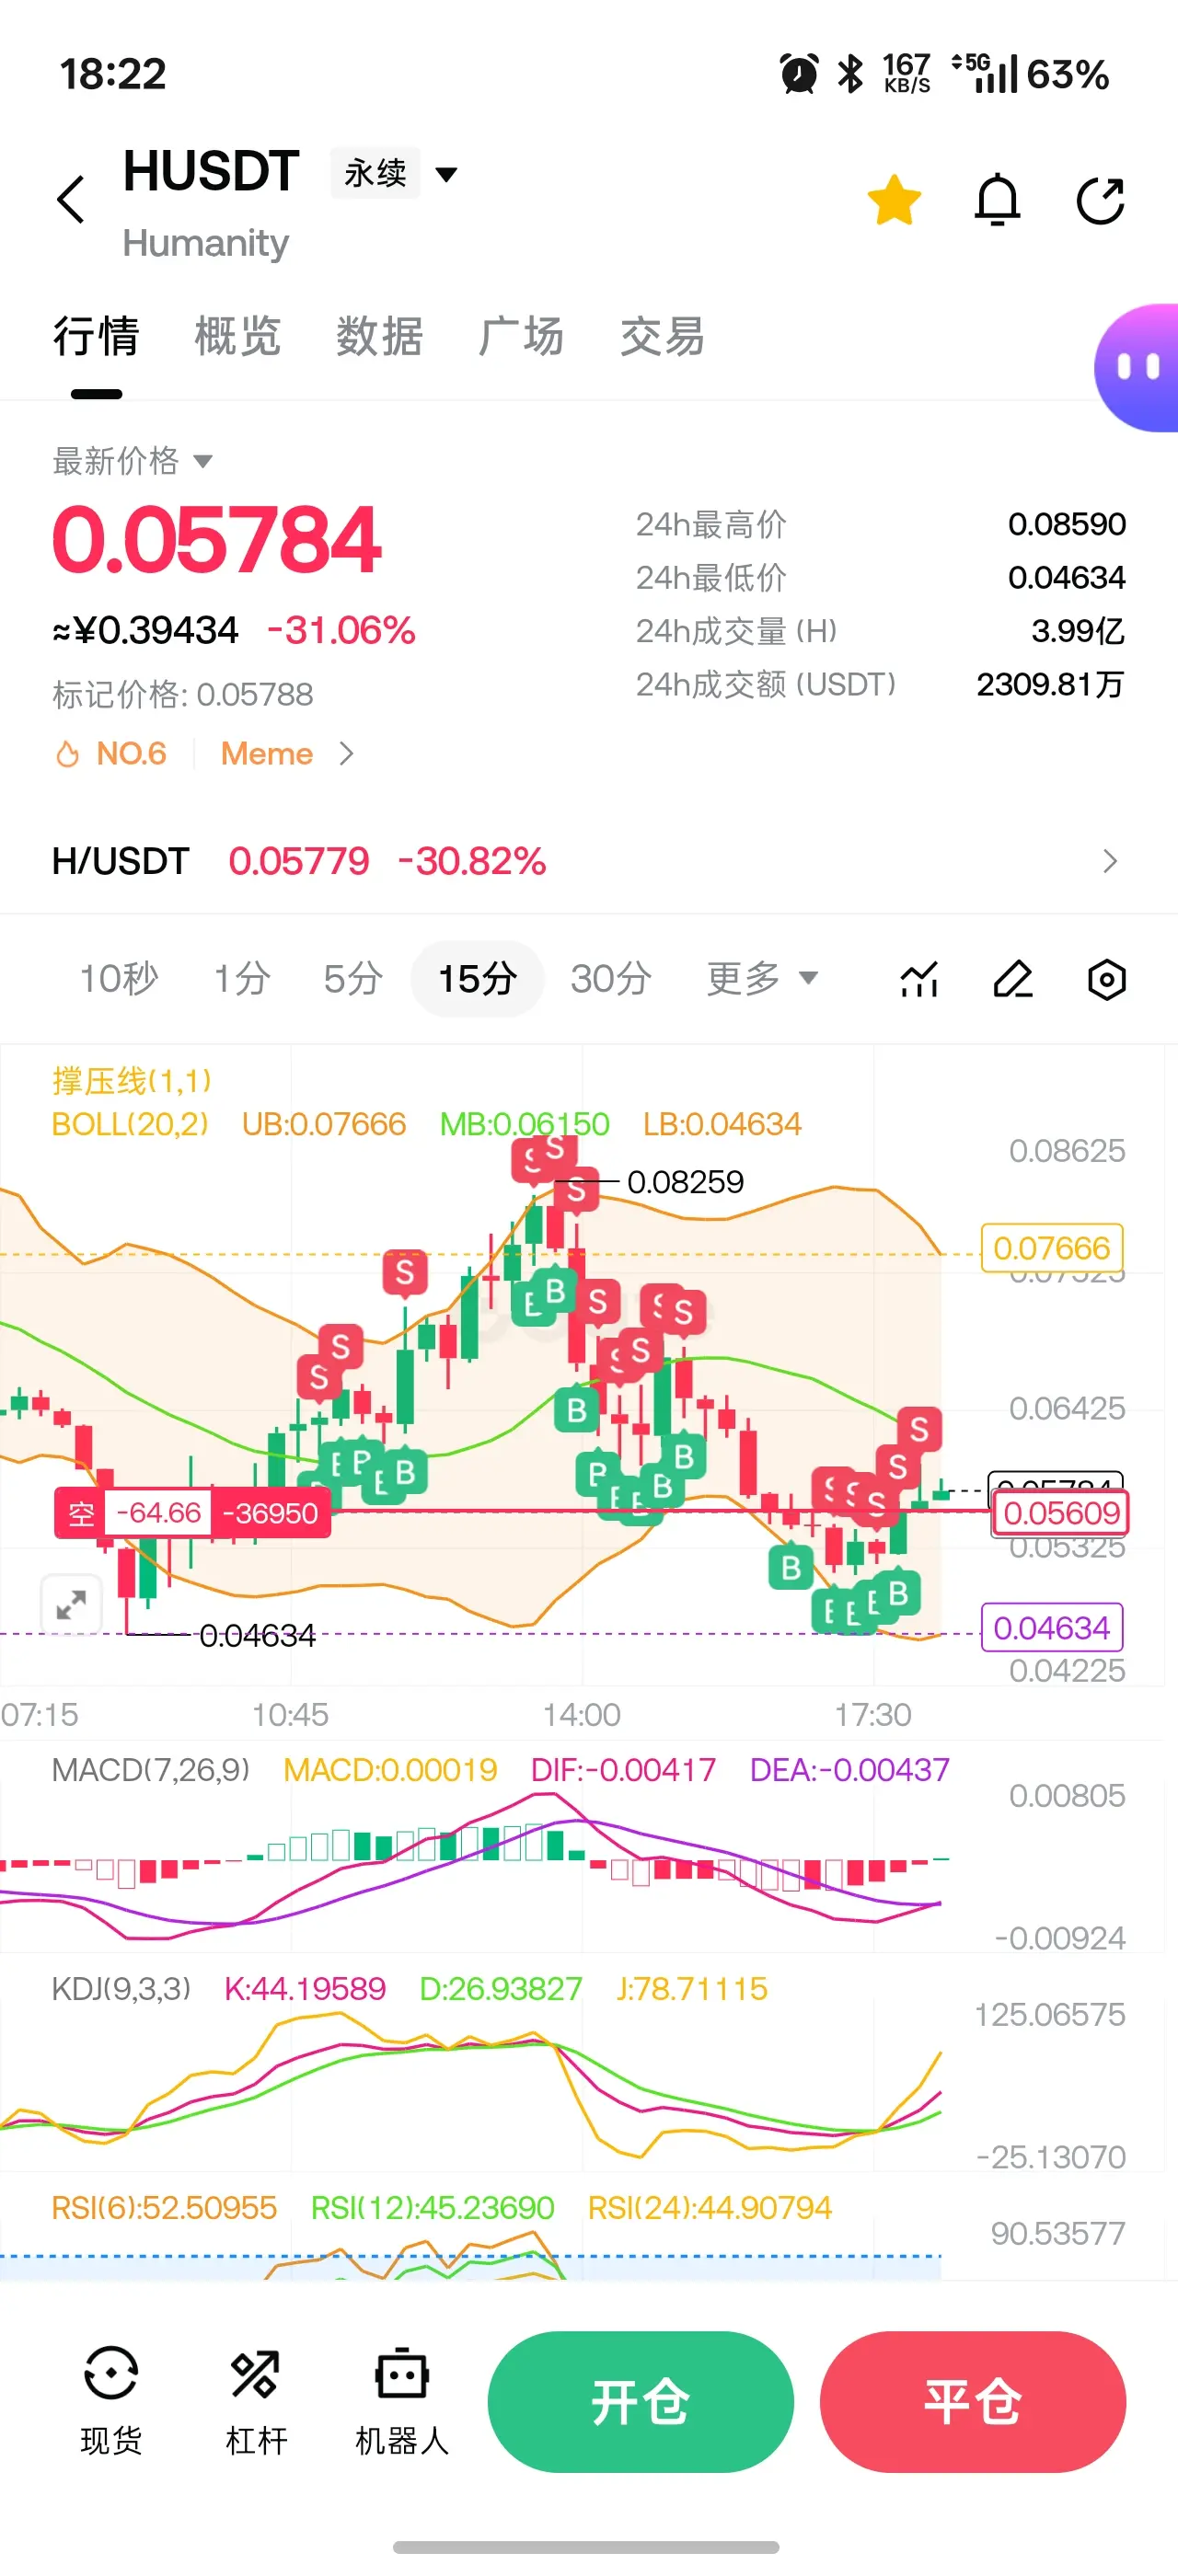Switch to the 概览 tab
Screen dimensions: 1178x2576
(x=237, y=336)
